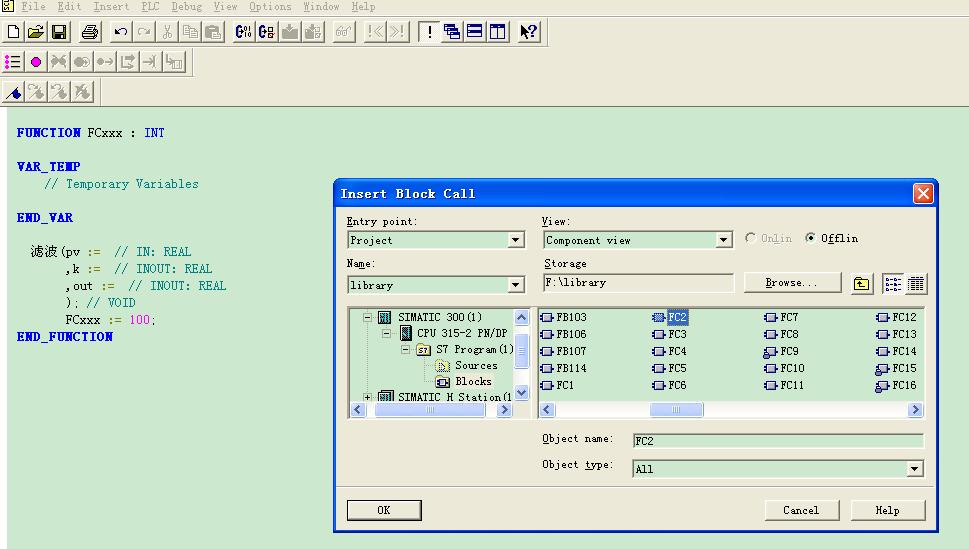Click the Save floppy disk icon
969x549 pixels.
click(x=59, y=32)
